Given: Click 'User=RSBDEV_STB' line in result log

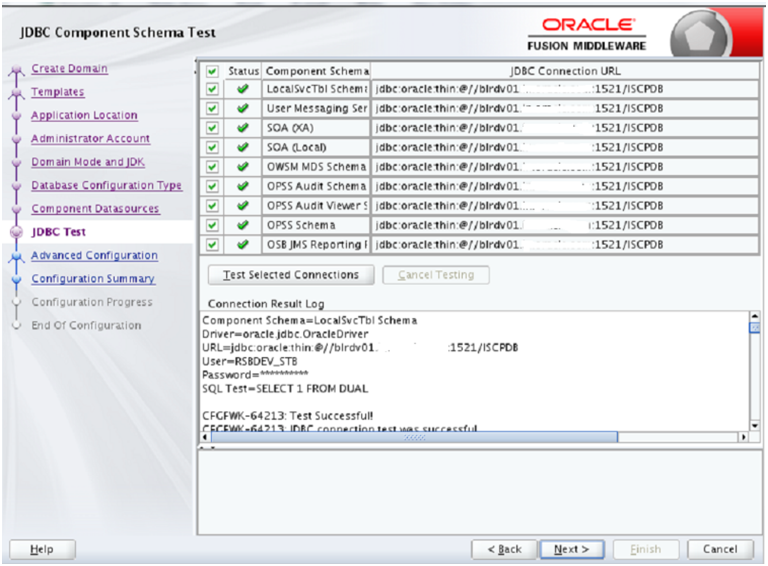Looking at the screenshot, I should point(250,362).
